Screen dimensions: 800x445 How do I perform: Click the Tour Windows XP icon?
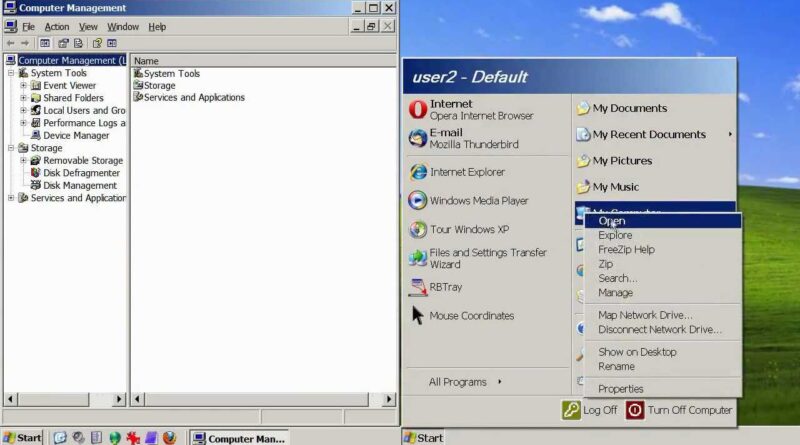click(x=418, y=229)
